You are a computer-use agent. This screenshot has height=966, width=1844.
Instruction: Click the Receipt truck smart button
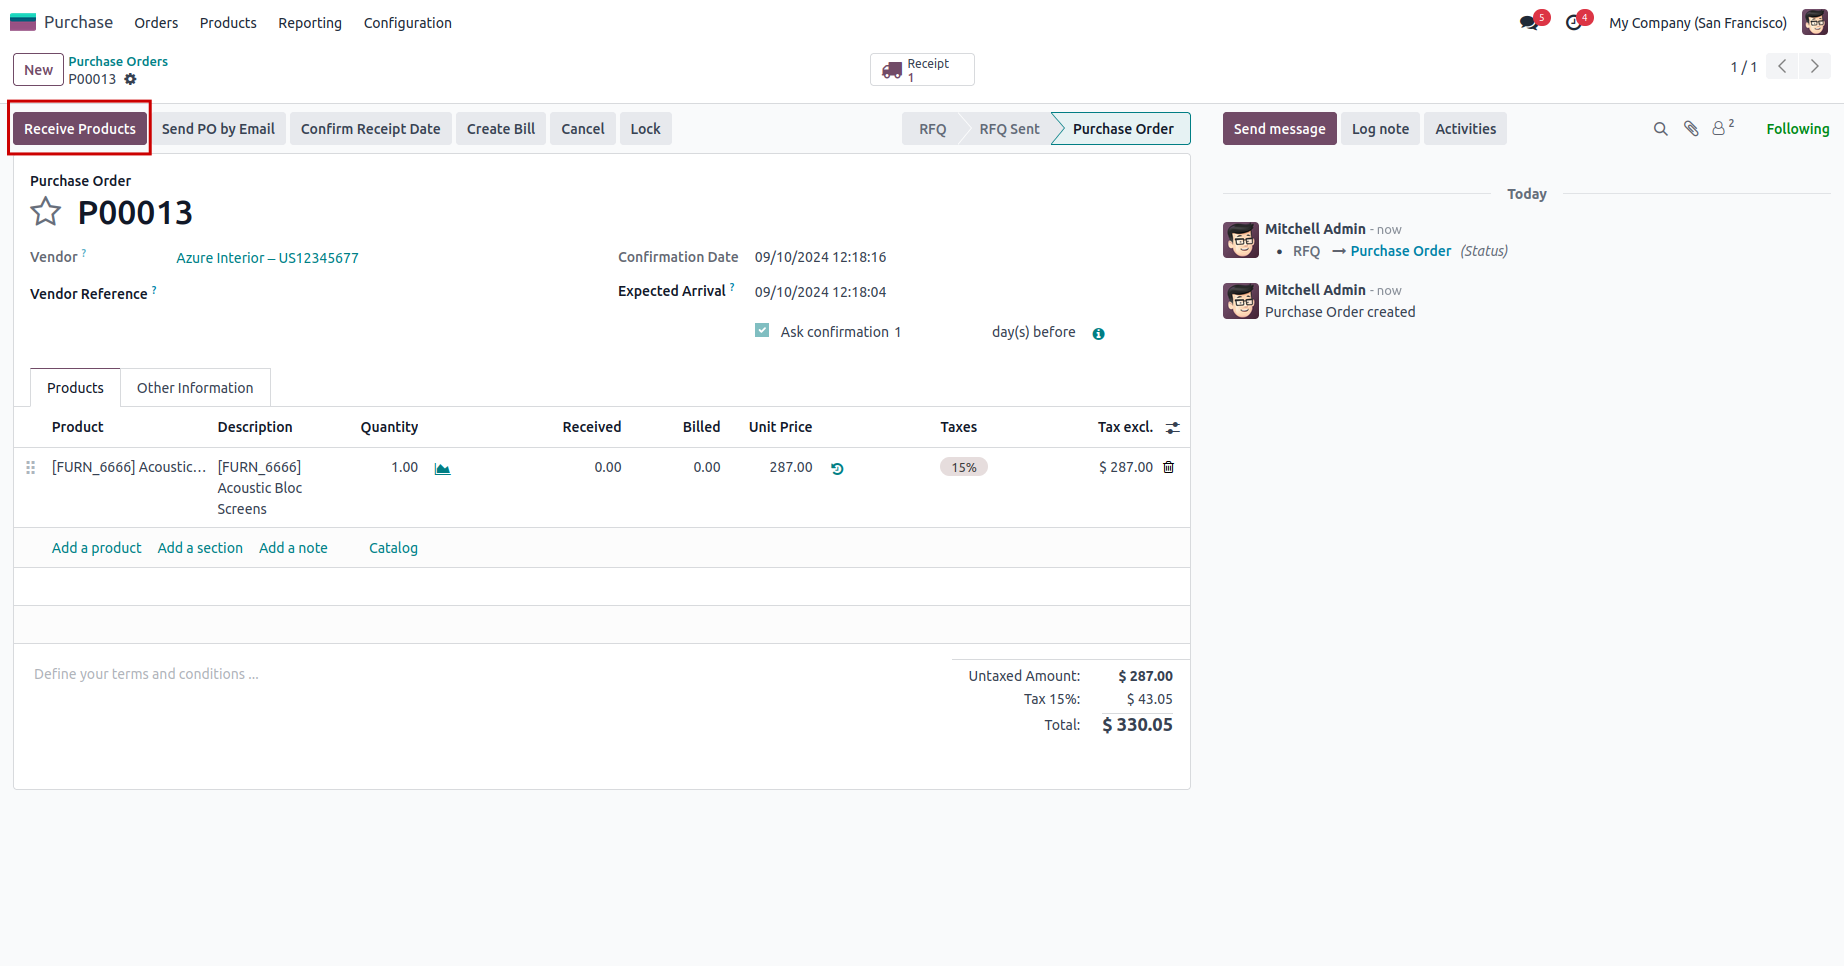[x=922, y=70]
